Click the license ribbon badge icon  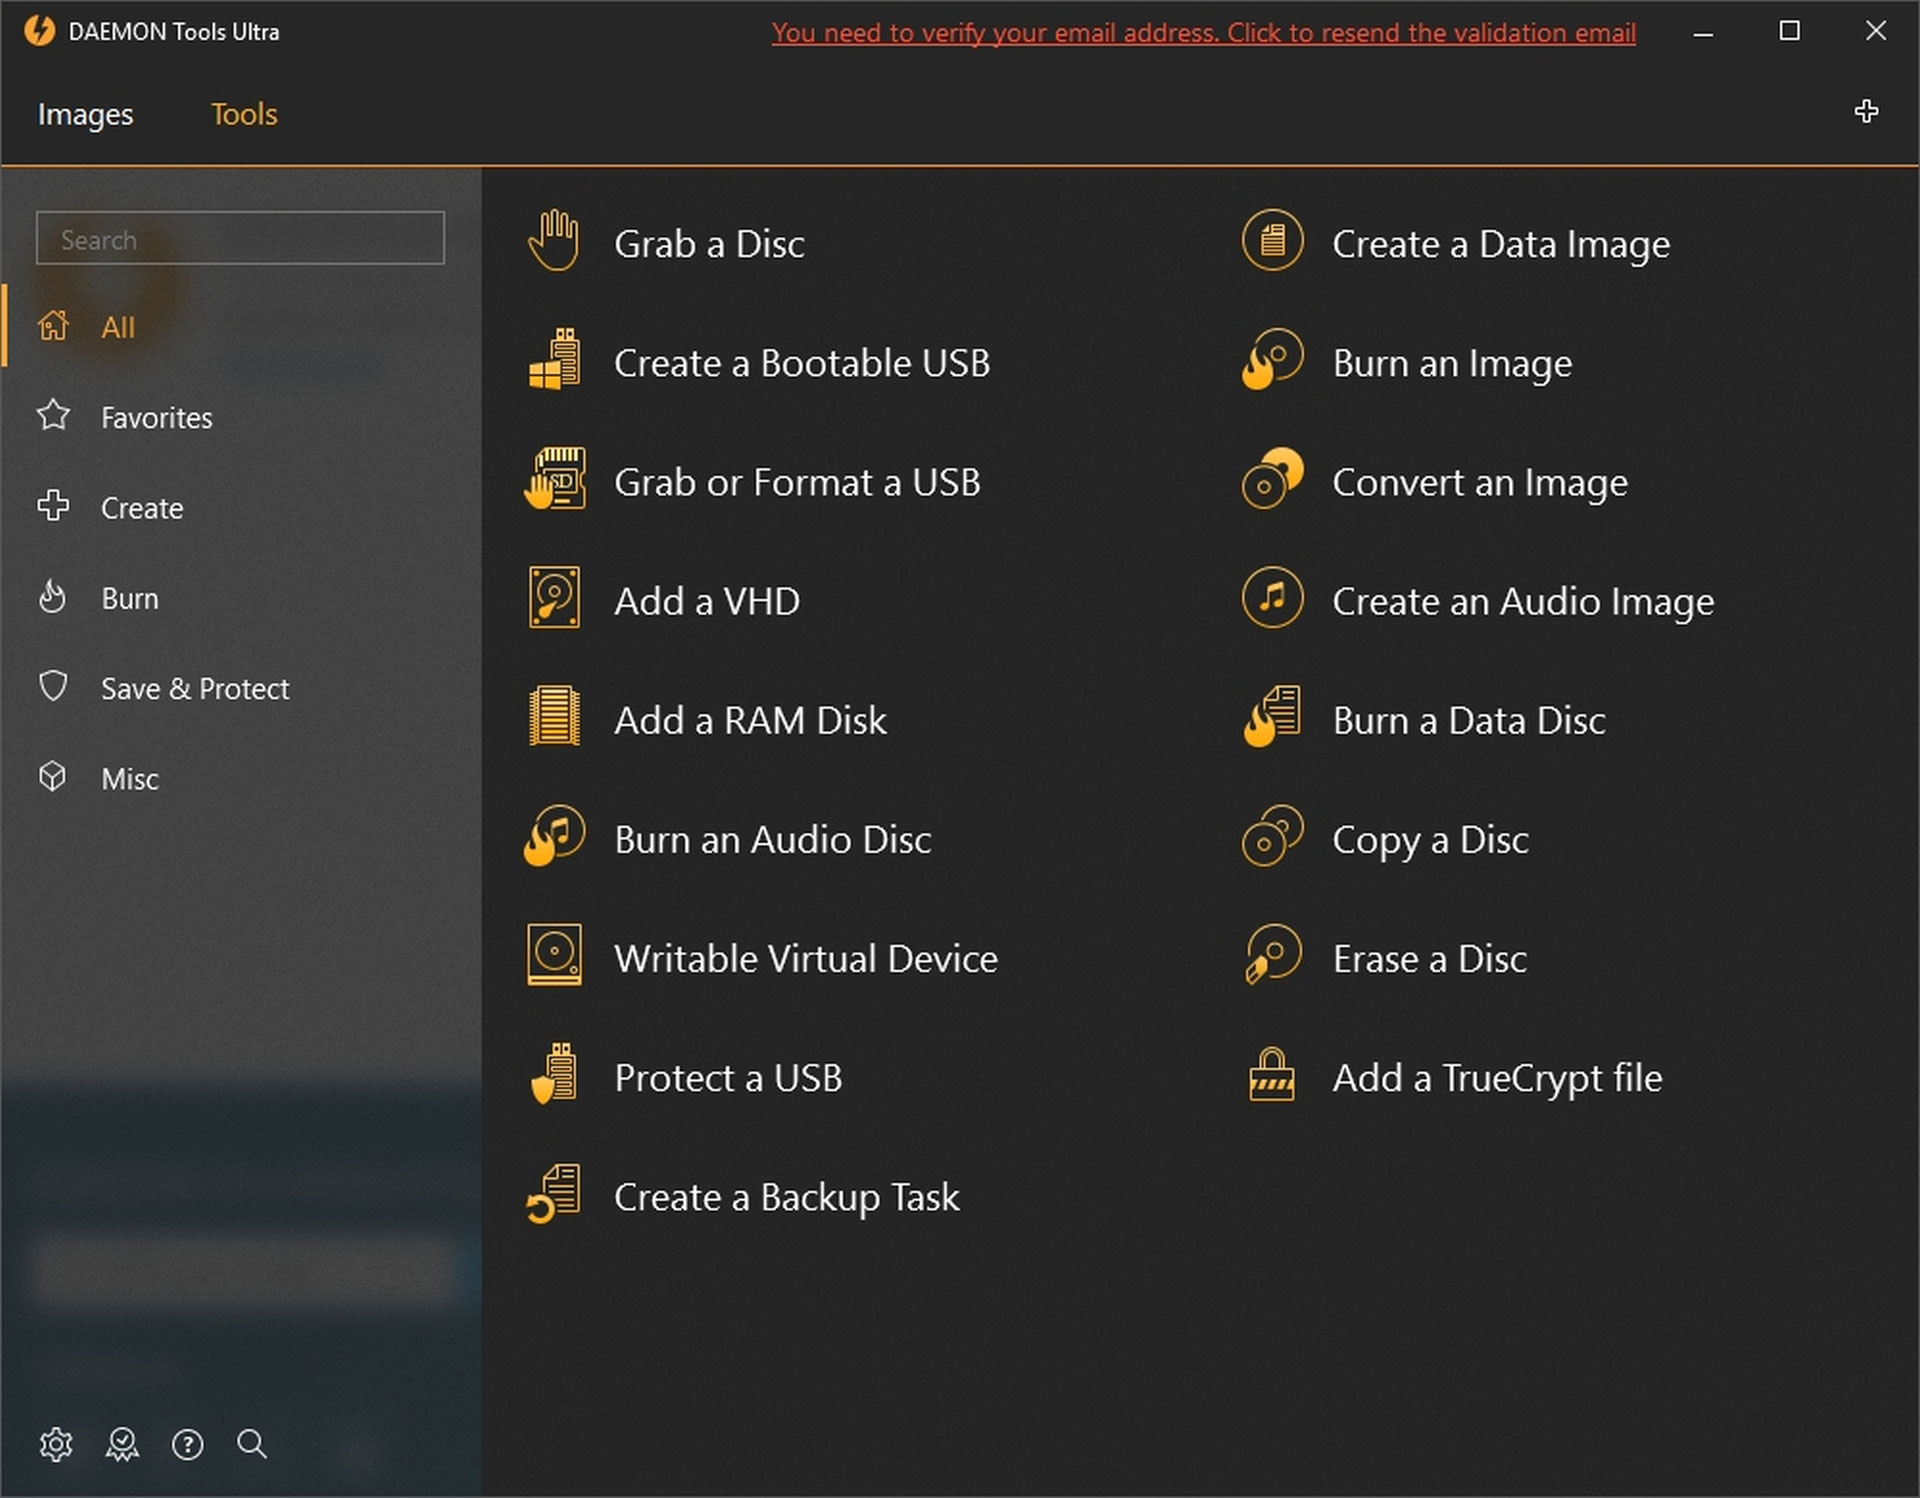(122, 1444)
